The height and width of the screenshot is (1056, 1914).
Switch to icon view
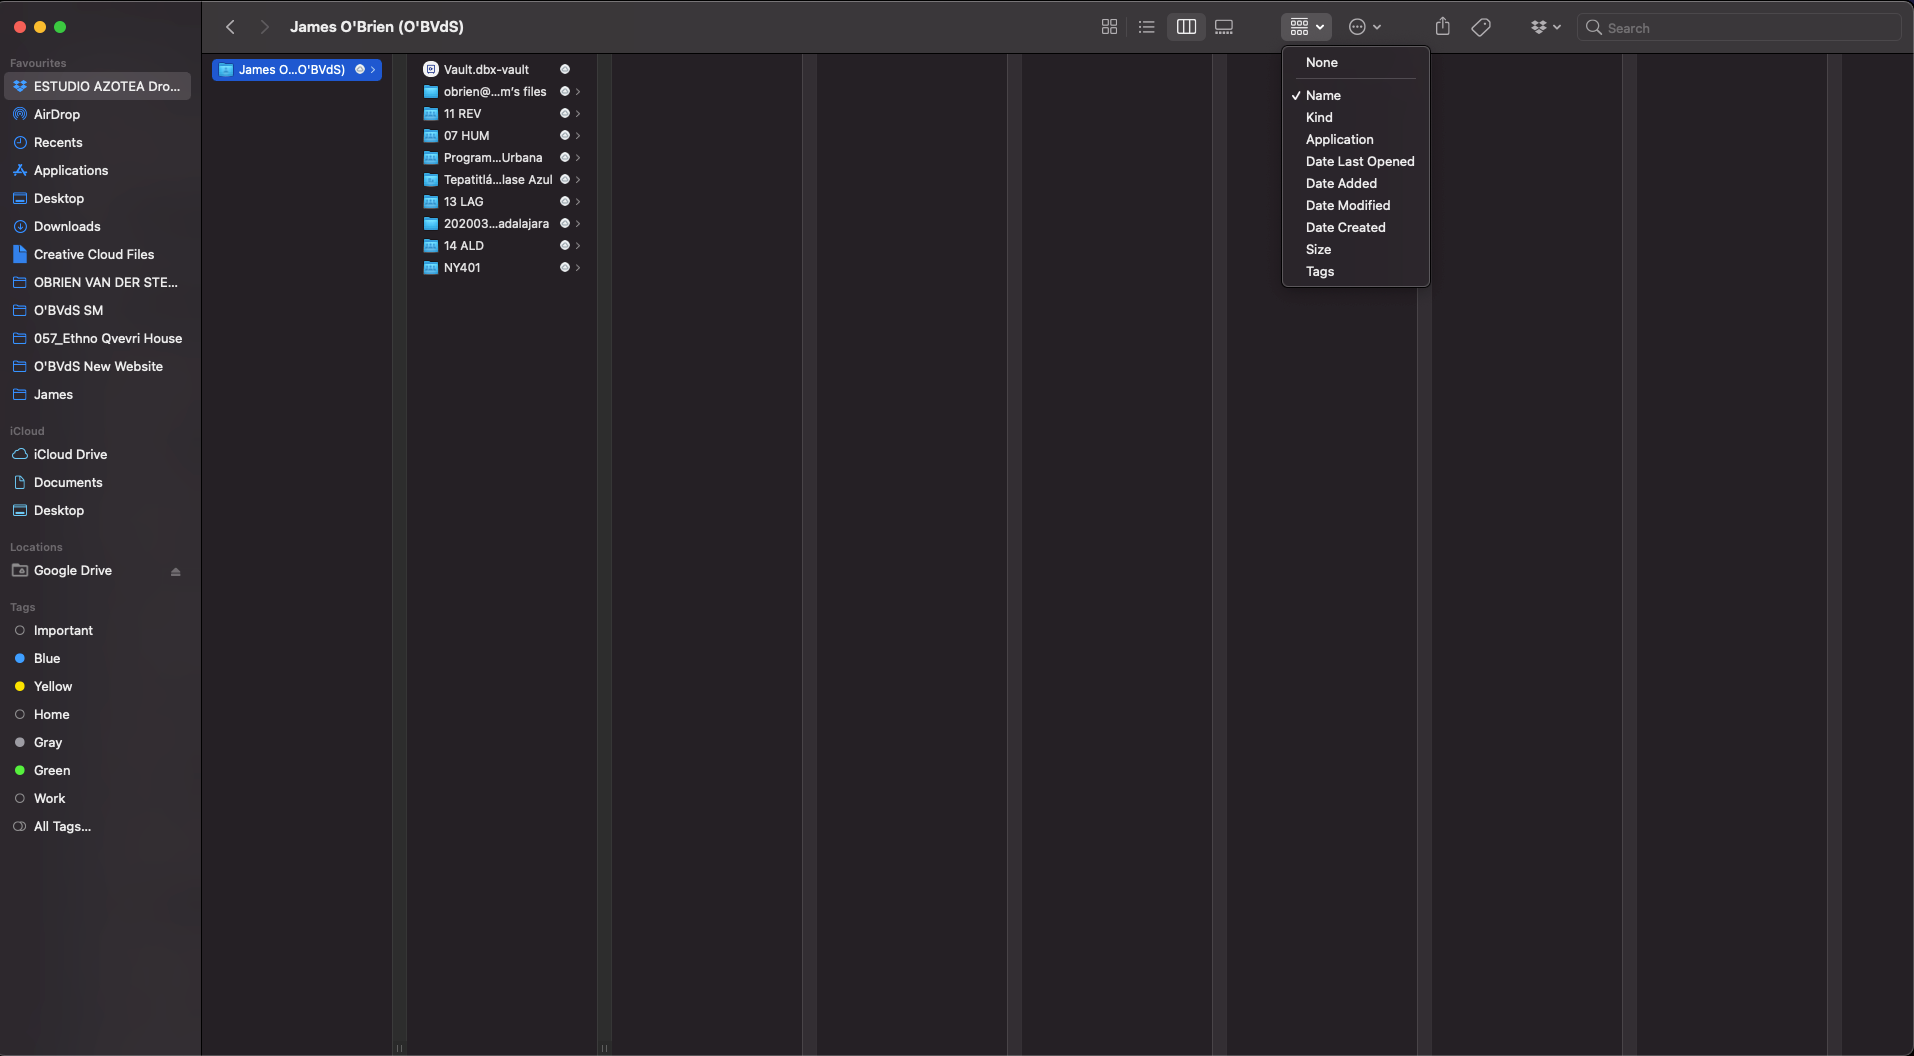click(x=1109, y=27)
